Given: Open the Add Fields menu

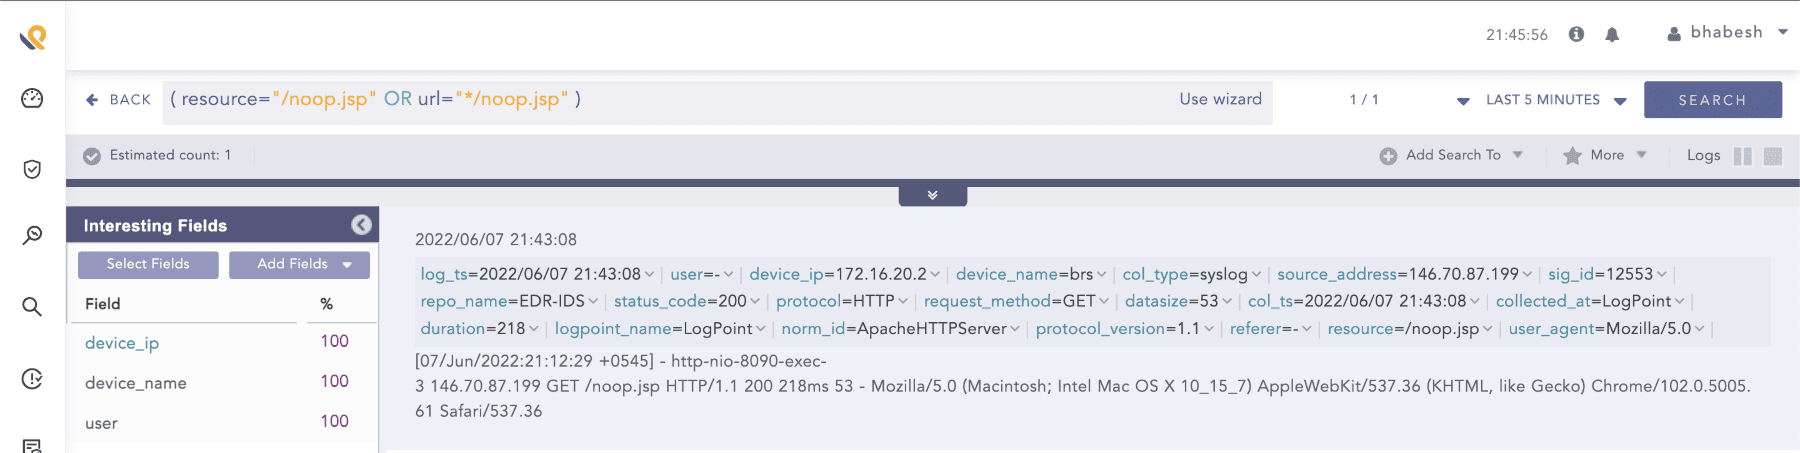Looking at the screenshot, I should click(x=299, y=264).
